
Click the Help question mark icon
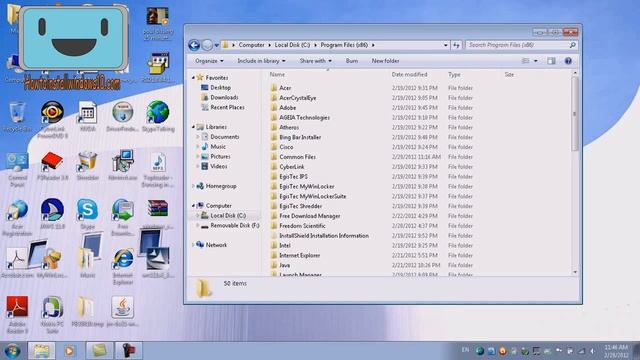click(x=568, y=61)
